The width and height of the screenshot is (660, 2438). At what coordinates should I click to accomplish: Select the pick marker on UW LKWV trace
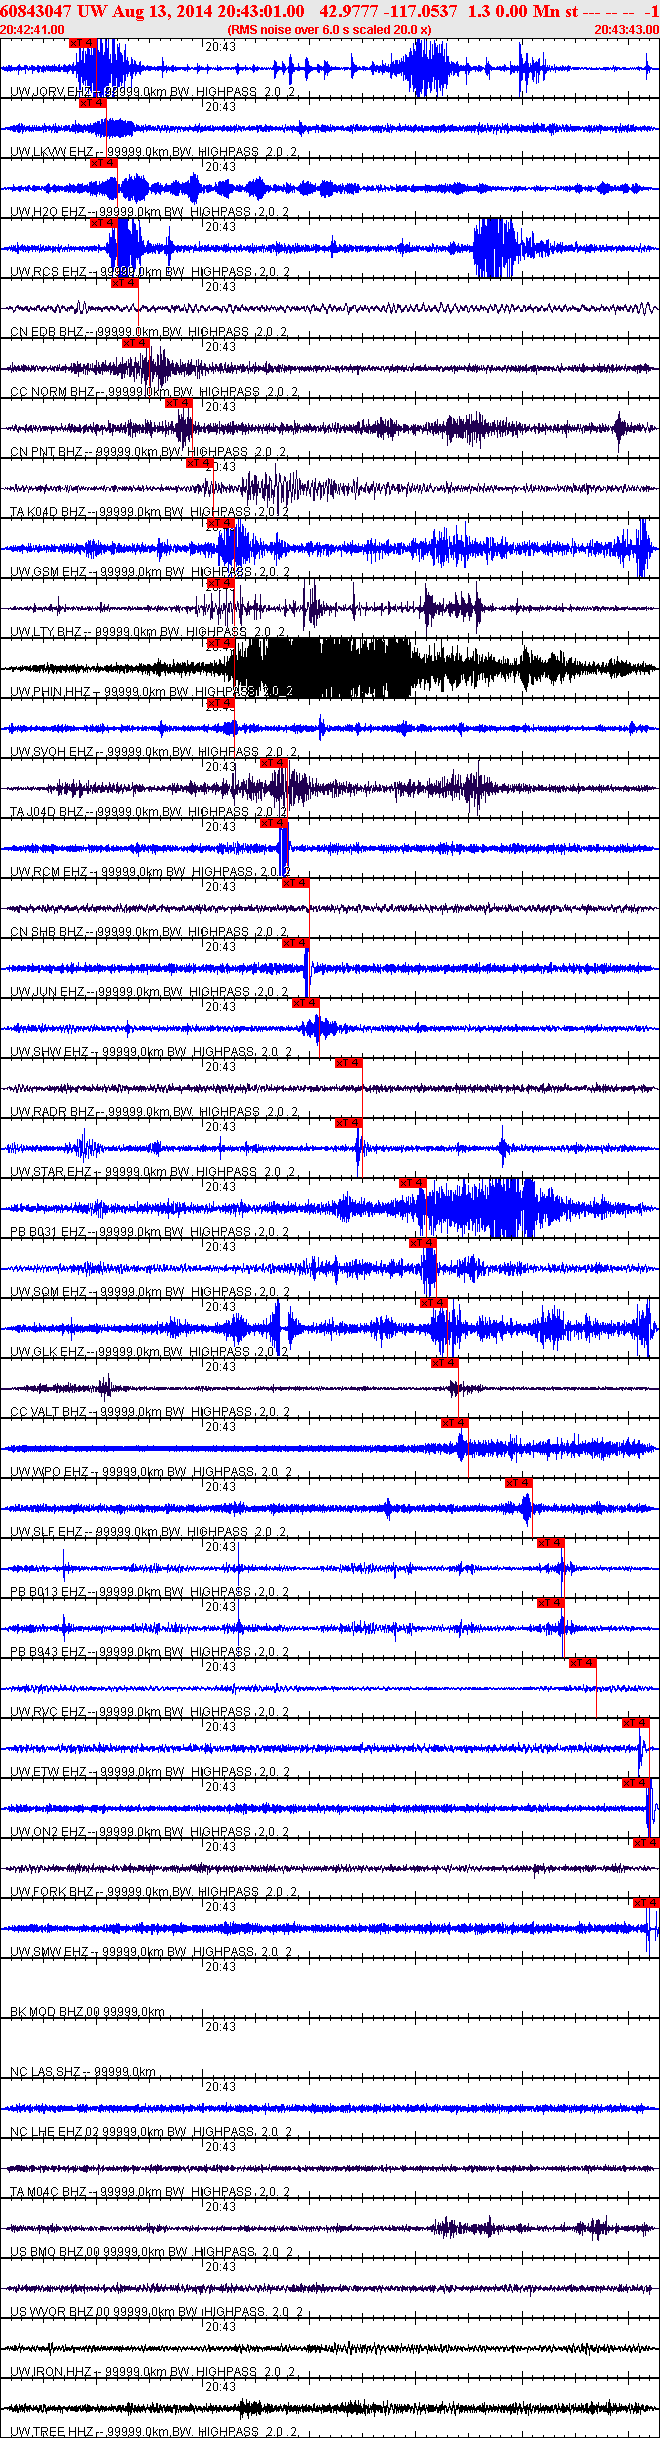coord(93,103)
